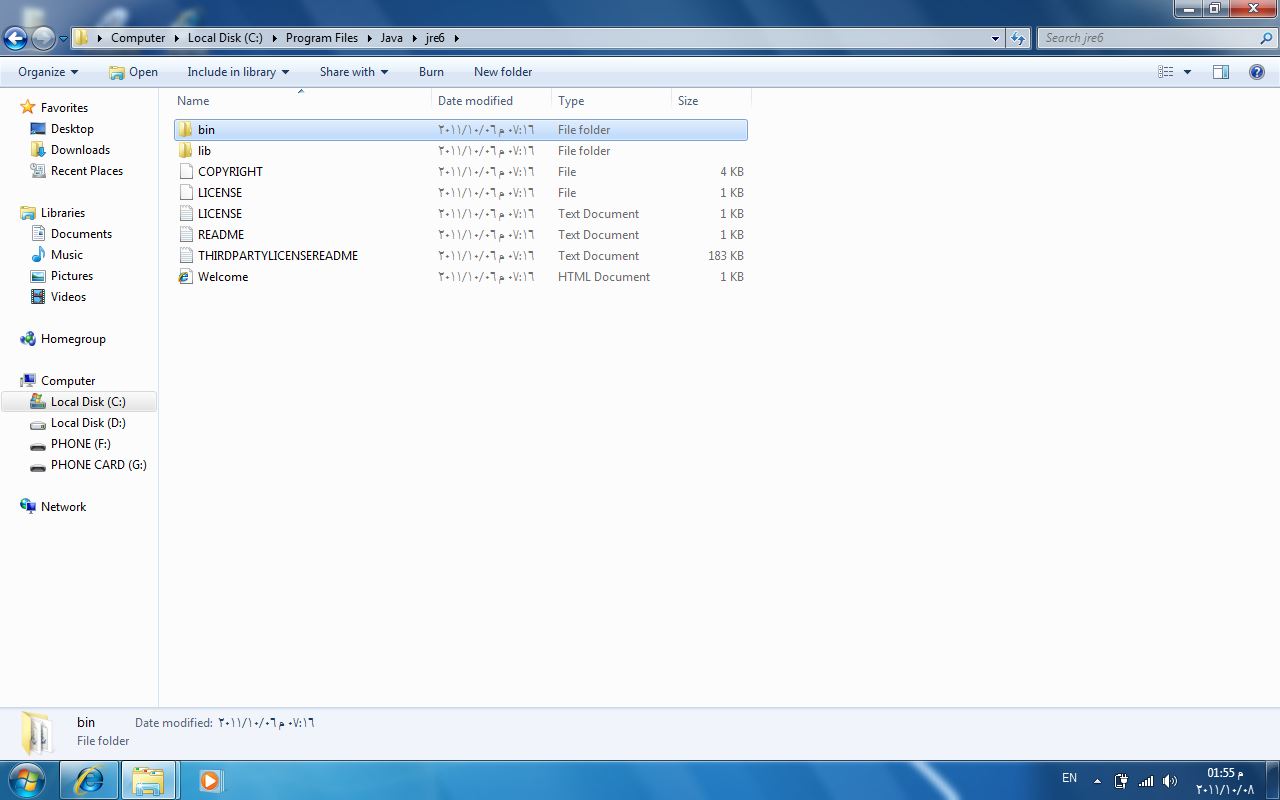The width and height of the screenshot is (1280, 800).
Task: Click the search magnifier icon
Action: point(1267,38)
